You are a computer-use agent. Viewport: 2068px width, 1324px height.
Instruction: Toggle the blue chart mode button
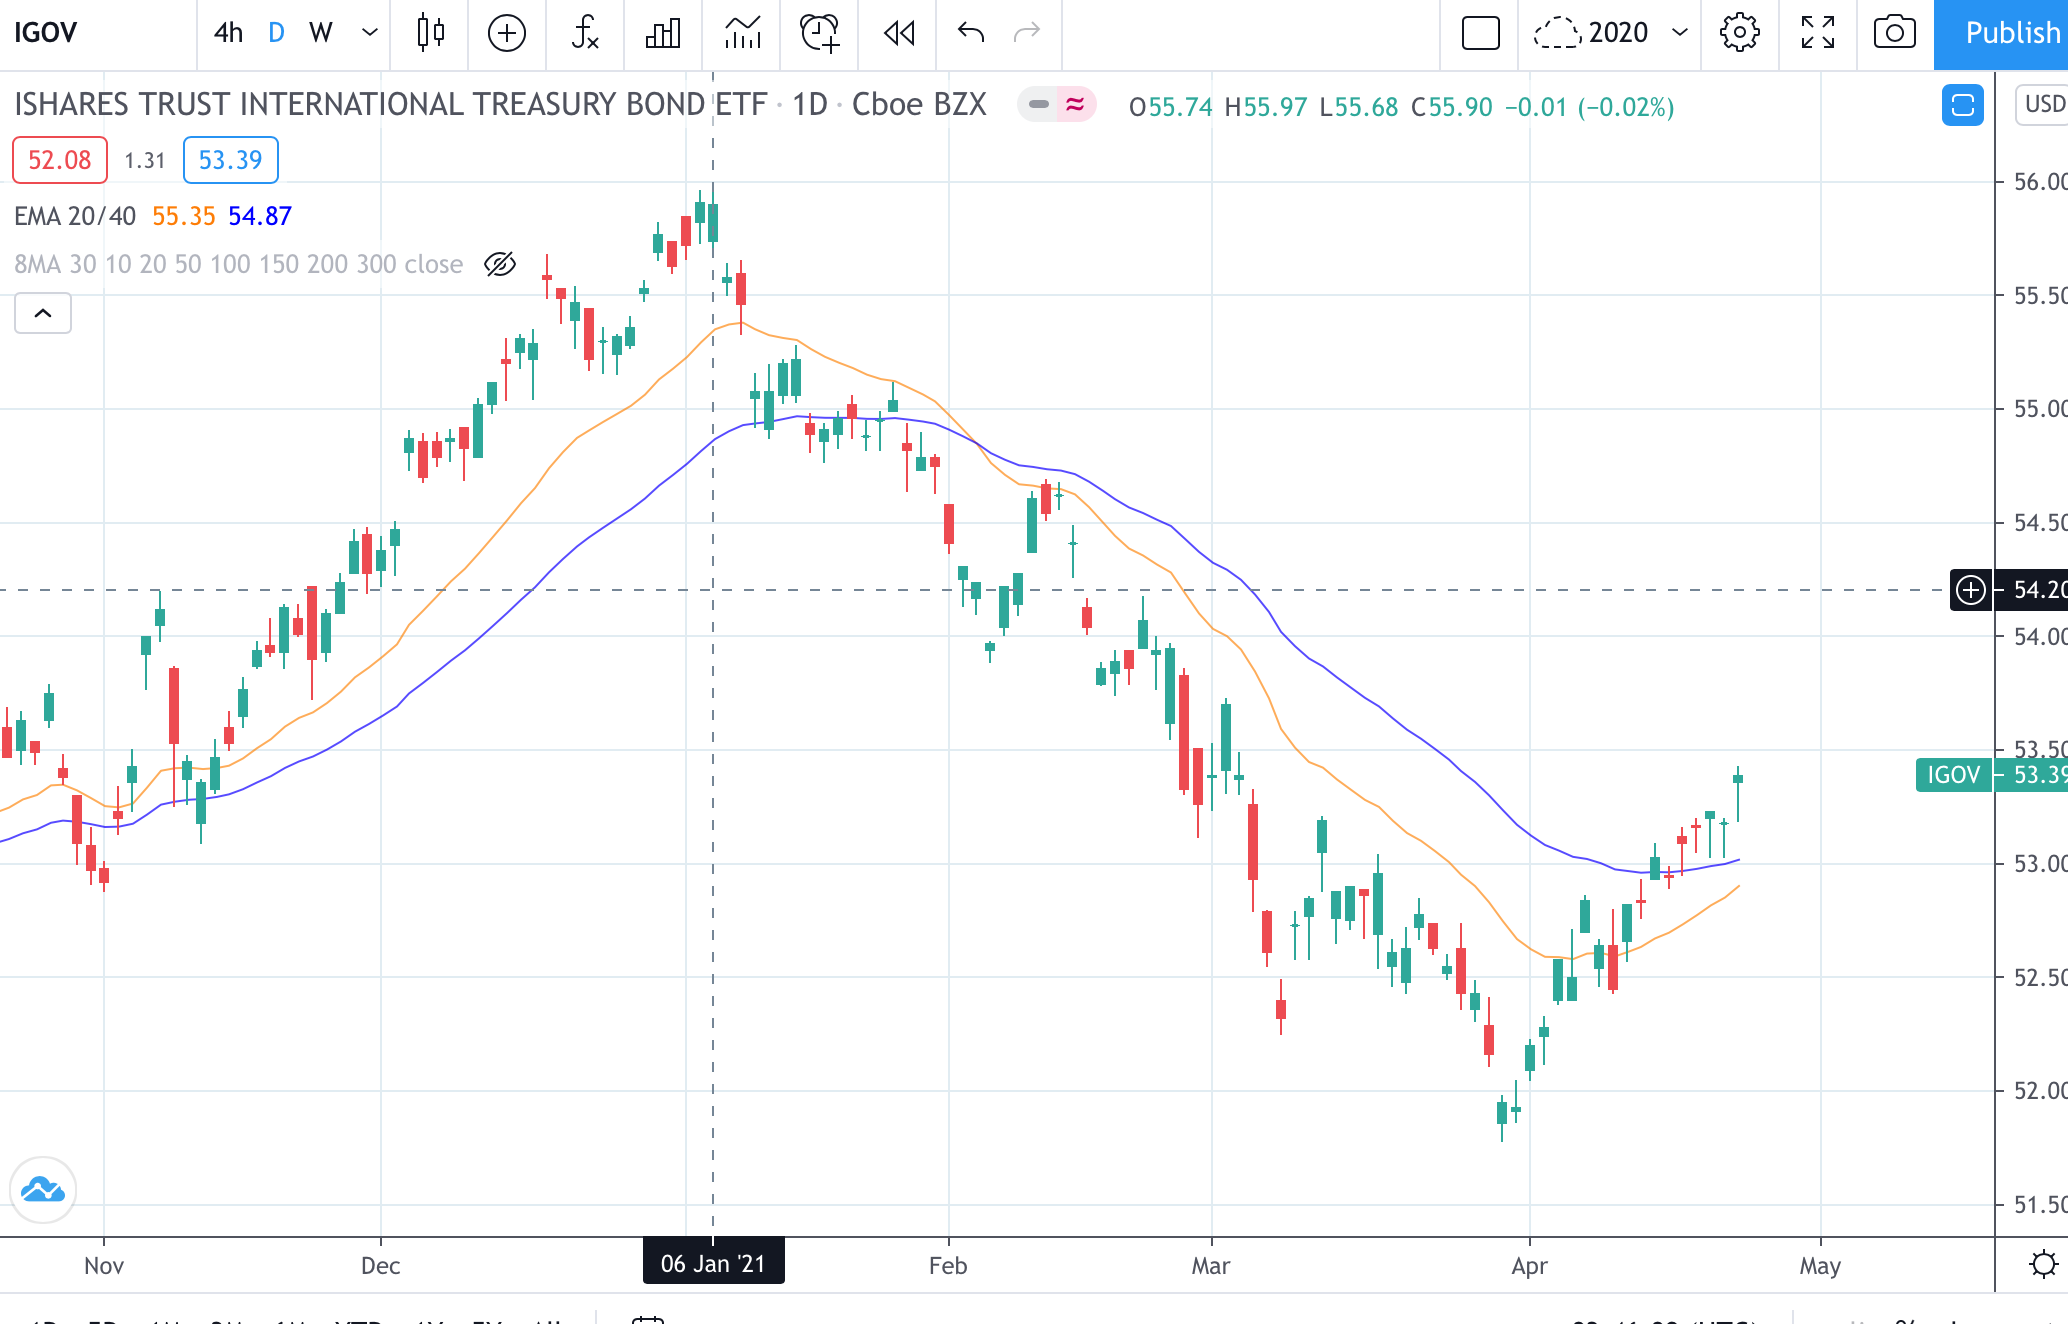point(1962,104)
